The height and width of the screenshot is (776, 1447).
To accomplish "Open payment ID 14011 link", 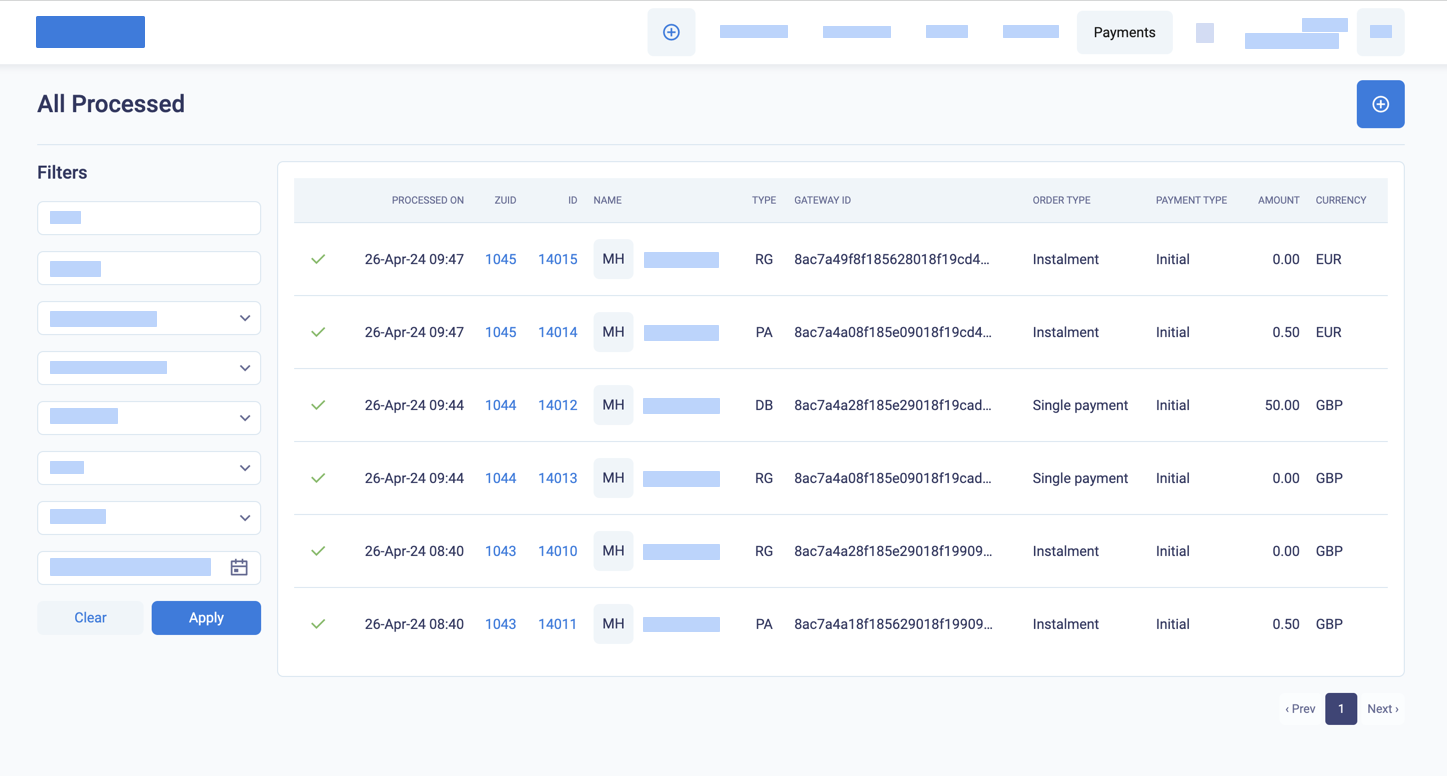I will 557,624.
